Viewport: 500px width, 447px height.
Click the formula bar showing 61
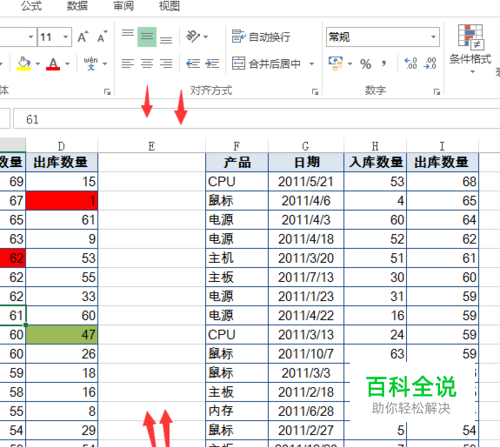click(x=256, y=119)
